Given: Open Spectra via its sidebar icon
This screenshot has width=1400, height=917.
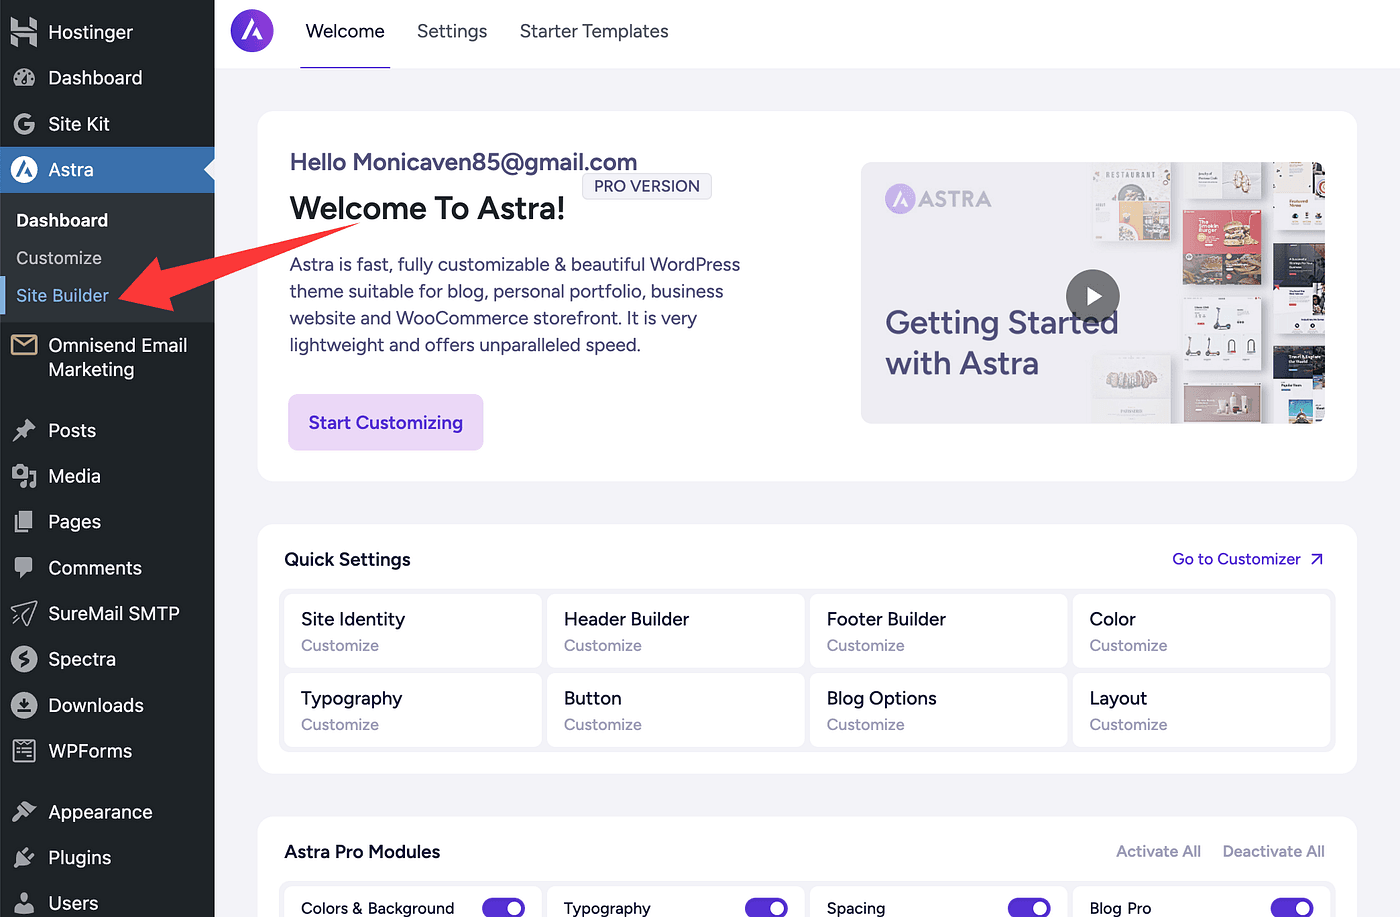Looking at the screenshot, I should pyautogui.click(x=24, y=659).
